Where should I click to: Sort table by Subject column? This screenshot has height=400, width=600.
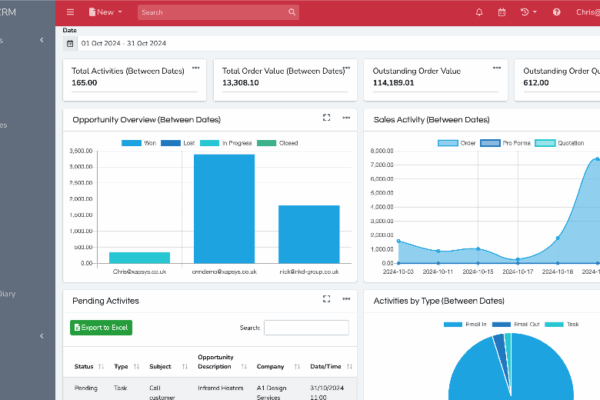[x=168, y=366]
